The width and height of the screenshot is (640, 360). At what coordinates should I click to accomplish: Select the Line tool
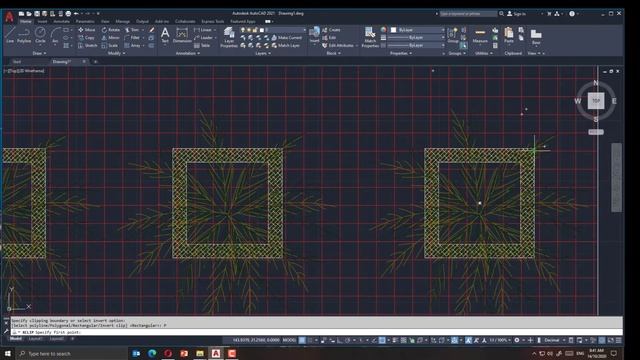tap(10, 35)
